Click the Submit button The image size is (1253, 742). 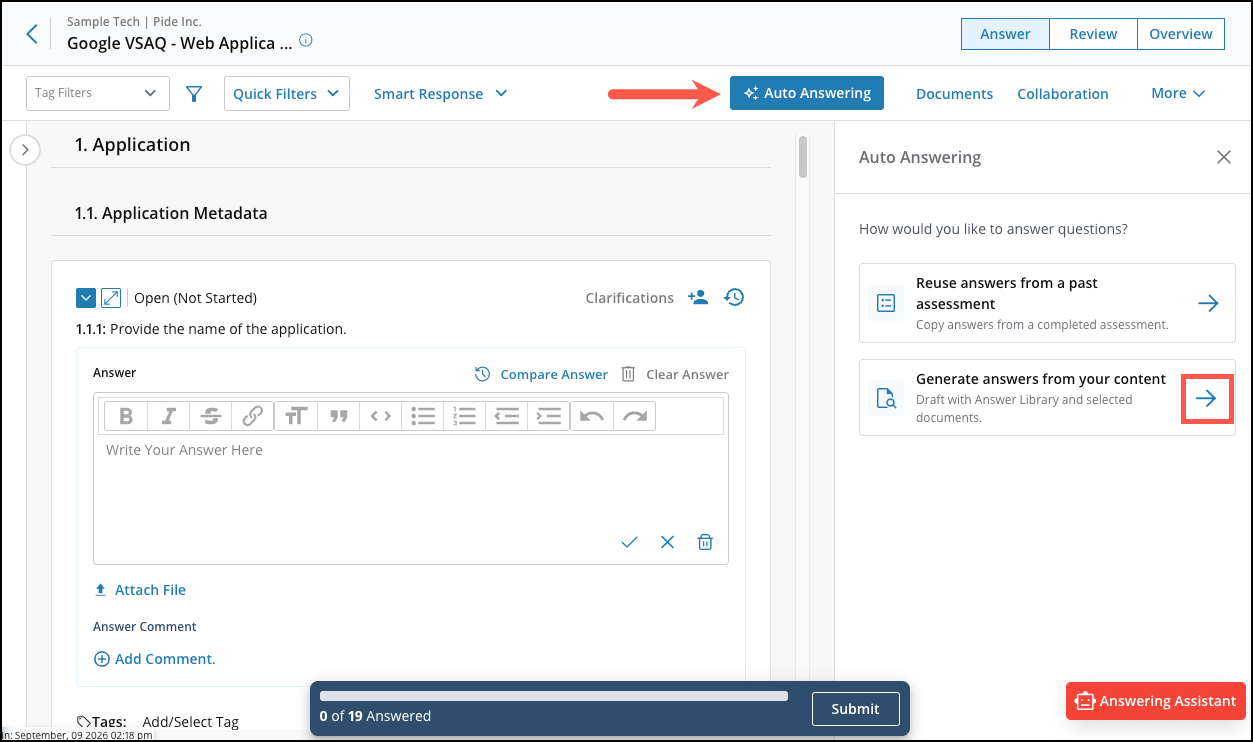point(855,709)
